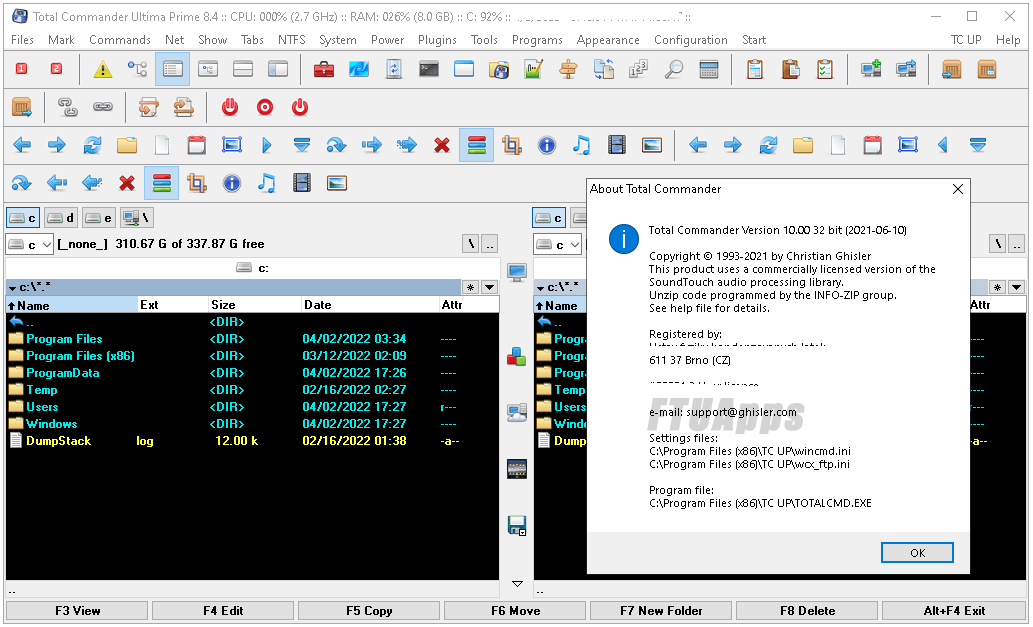
Task: Click the left-pointing blue triangle icon
Action: (943, 145)
